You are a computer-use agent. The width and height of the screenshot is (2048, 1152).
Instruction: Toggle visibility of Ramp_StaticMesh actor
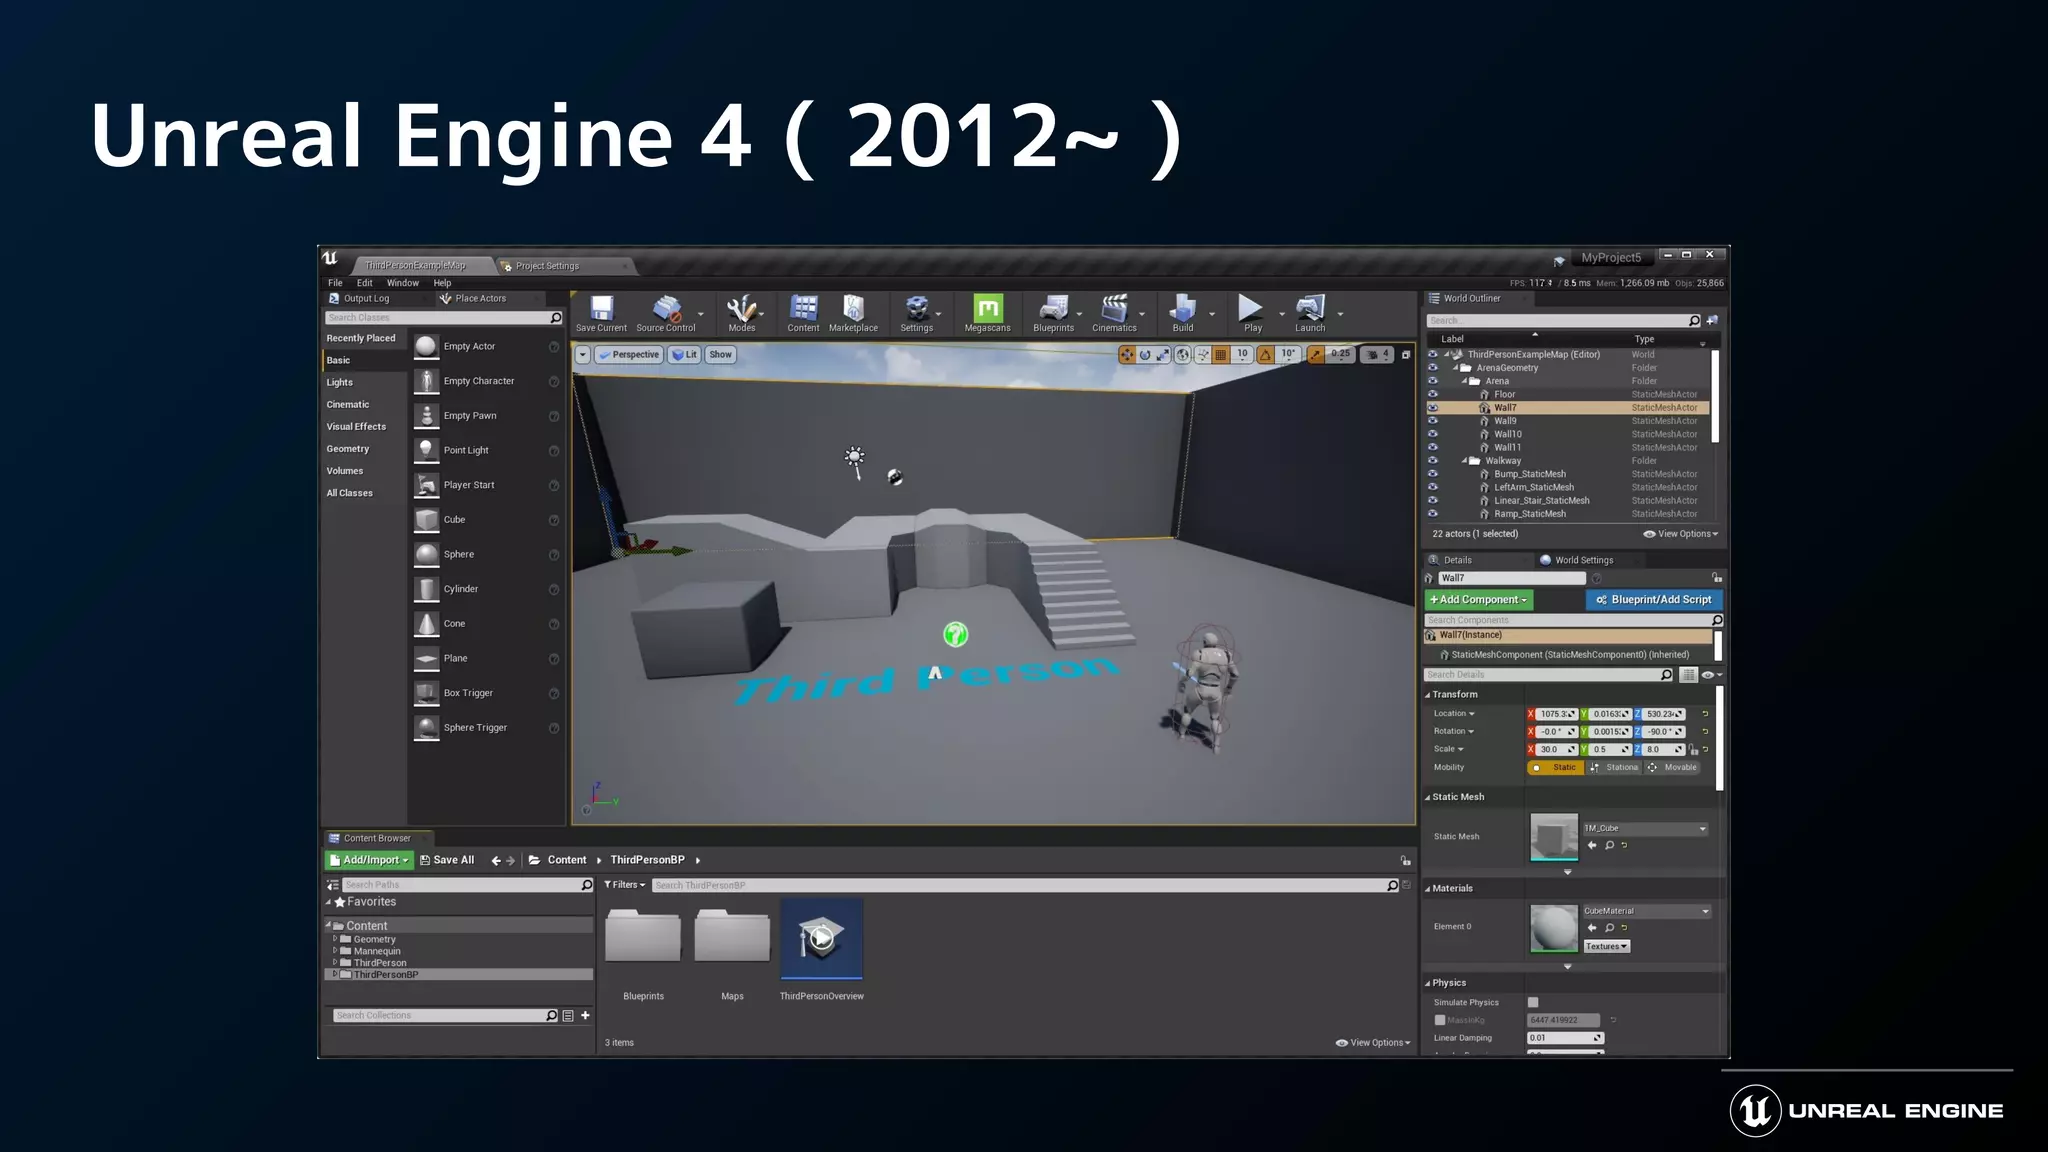coord(1432,514)
